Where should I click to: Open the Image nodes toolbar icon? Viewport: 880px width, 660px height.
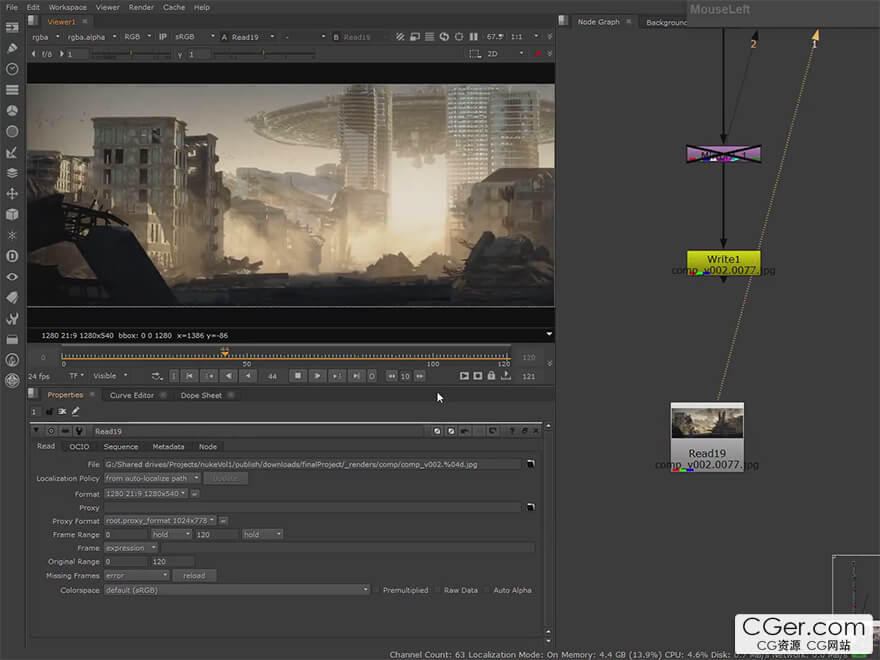pos(12,28)
